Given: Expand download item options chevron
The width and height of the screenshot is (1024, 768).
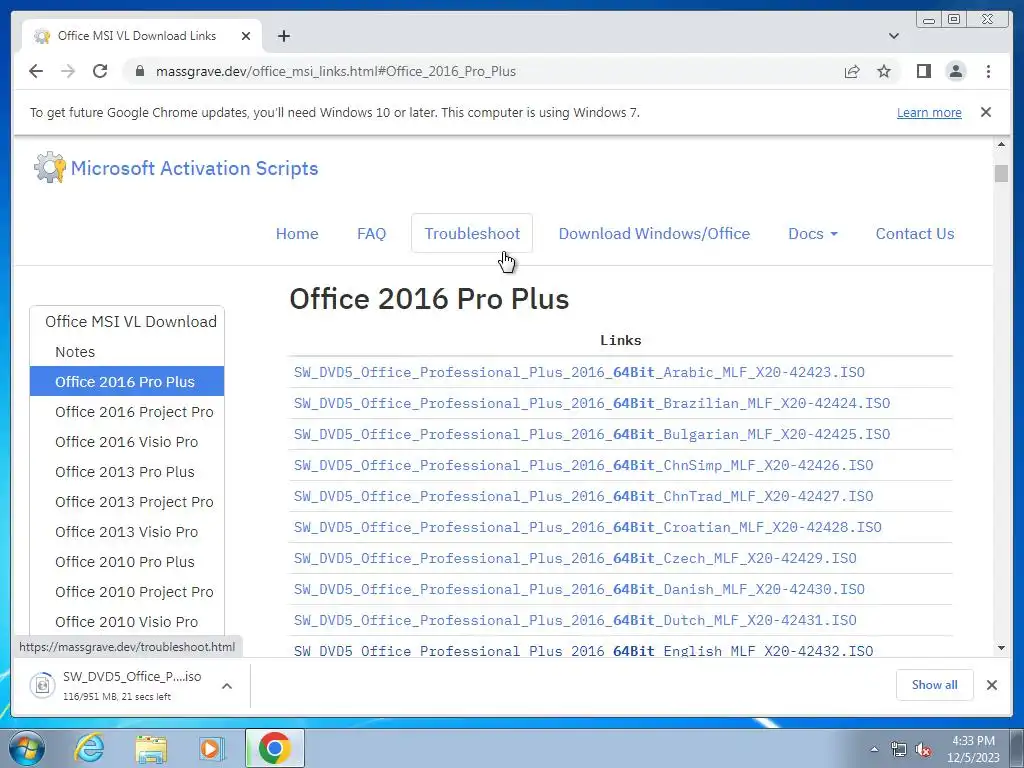Looking at the screenshot, I should pos(227,686).
